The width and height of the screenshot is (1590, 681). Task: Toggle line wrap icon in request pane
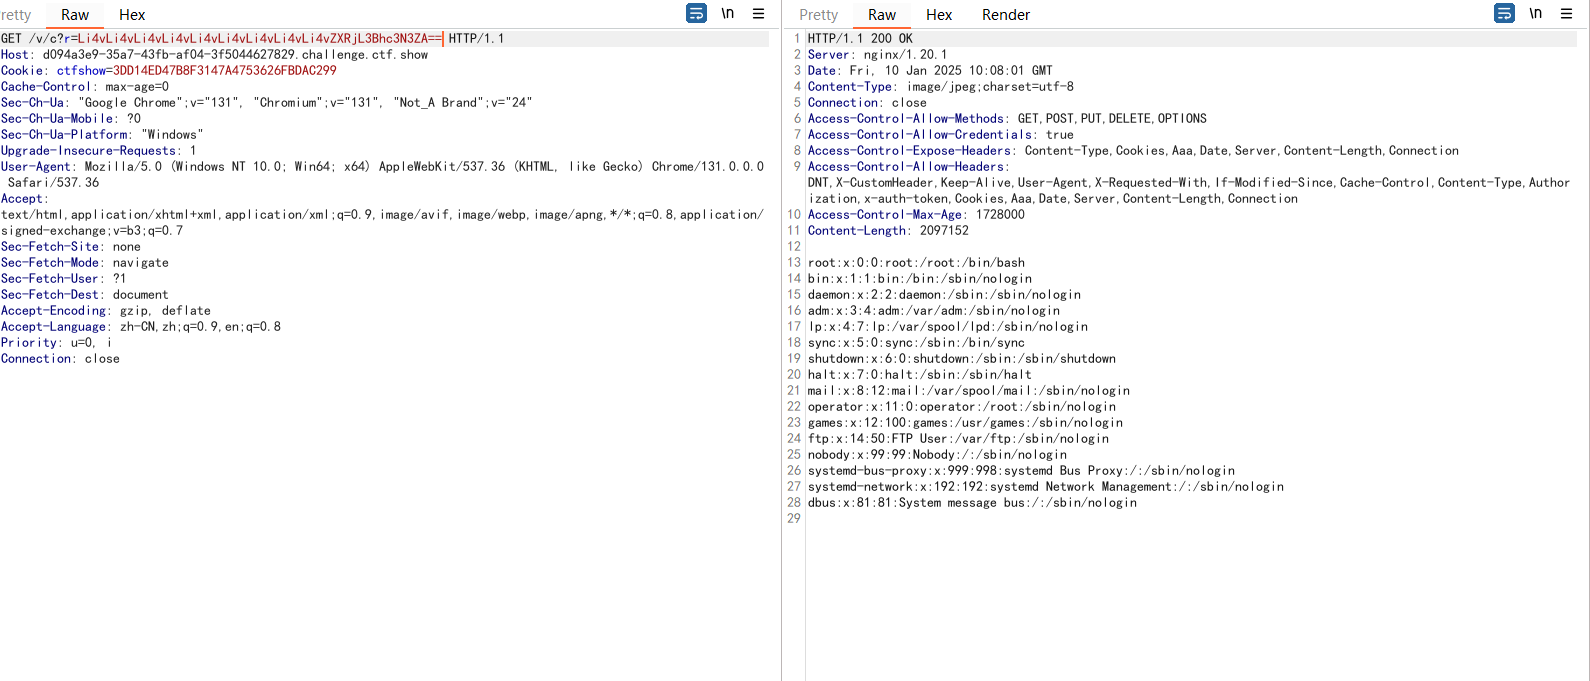pos(696,13)
